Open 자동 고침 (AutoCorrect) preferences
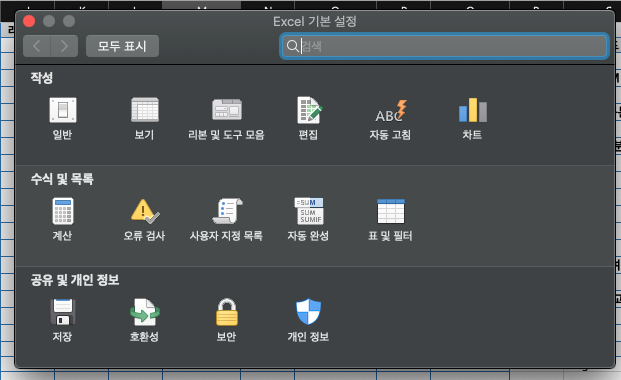Screen dimensions: 621x380 (391, 111)
